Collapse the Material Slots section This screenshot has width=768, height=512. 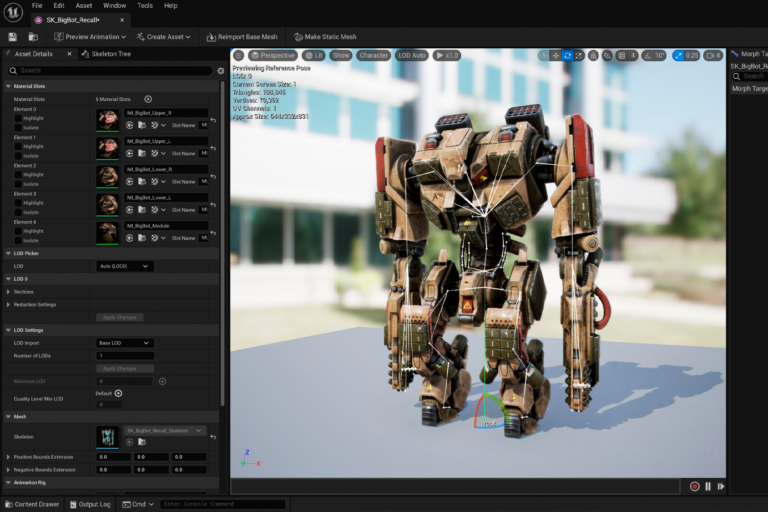[8, 86]
